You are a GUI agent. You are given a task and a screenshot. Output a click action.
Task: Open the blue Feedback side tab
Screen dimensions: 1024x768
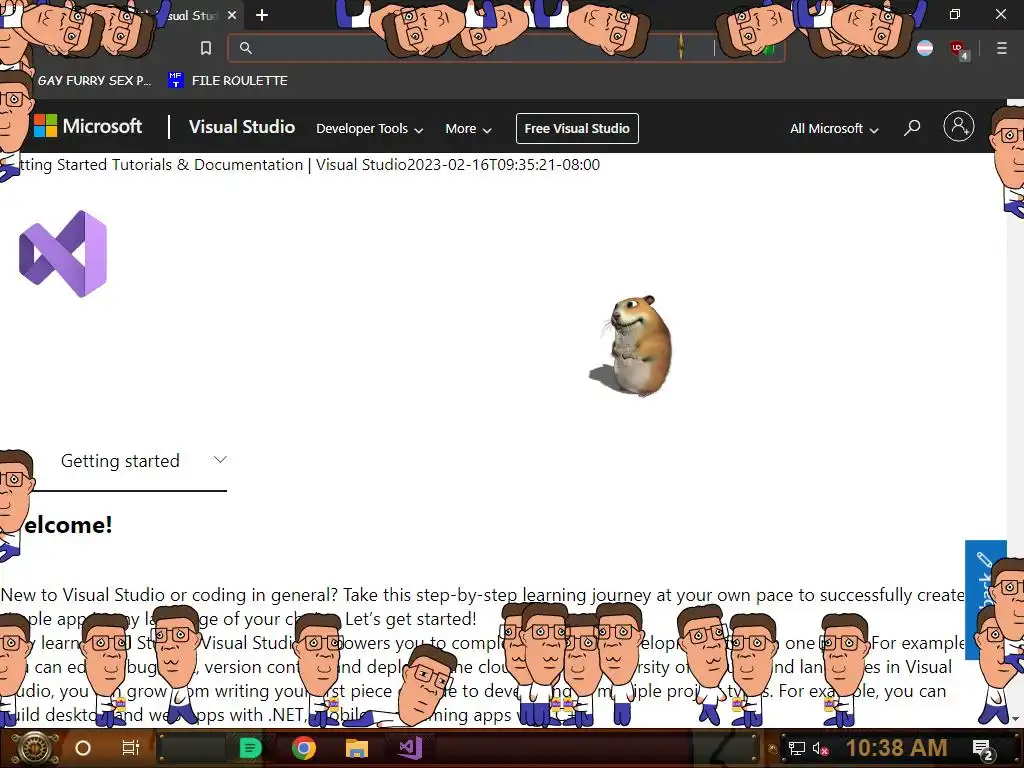pos(985,600)
